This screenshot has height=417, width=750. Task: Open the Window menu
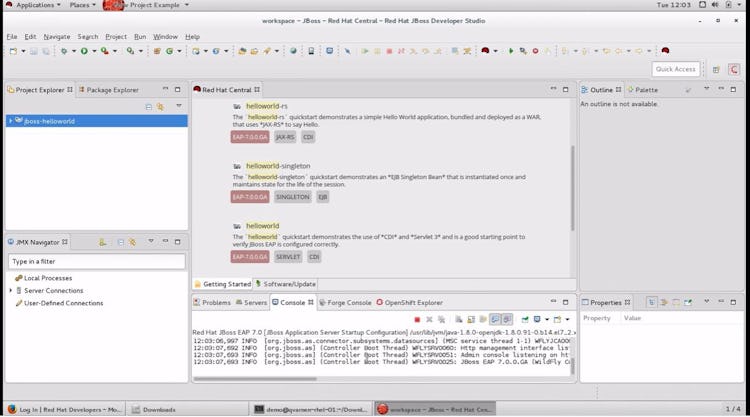[165, 36]
